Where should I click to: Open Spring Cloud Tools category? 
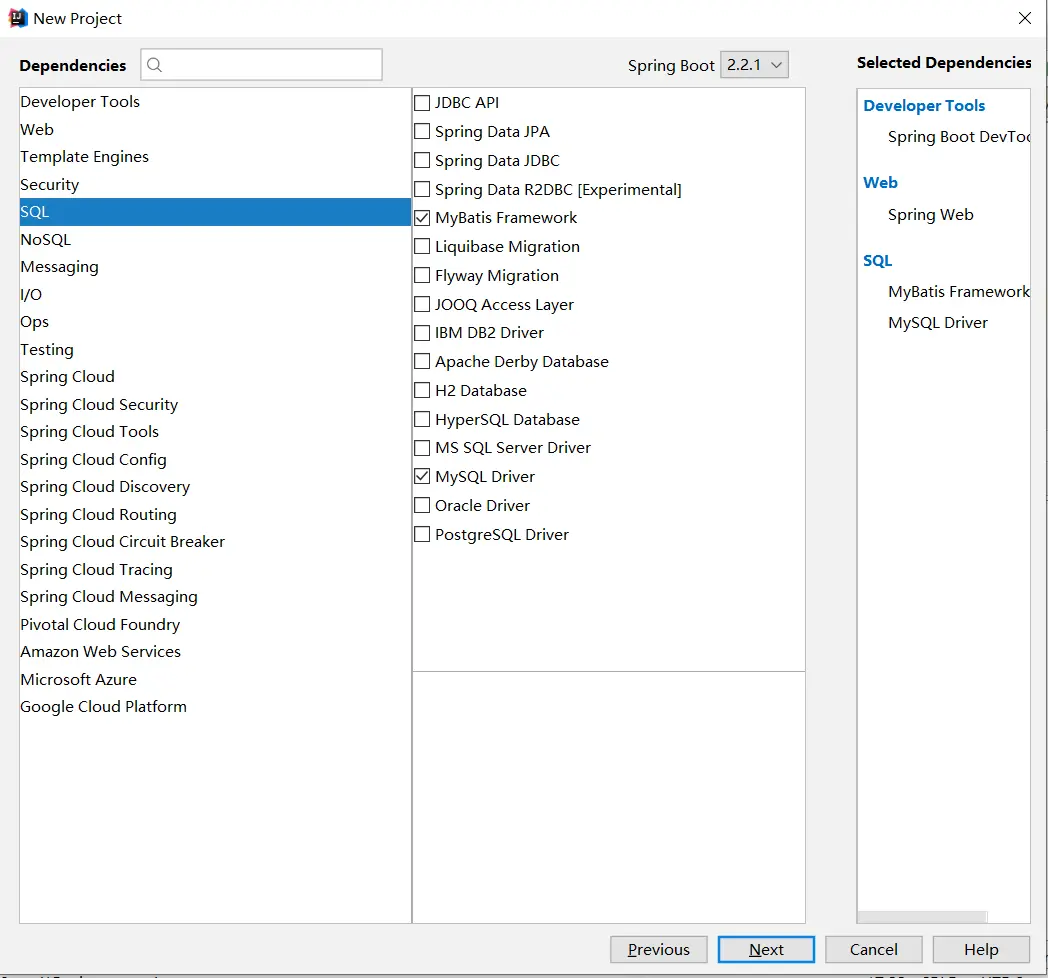click(215, 432)
